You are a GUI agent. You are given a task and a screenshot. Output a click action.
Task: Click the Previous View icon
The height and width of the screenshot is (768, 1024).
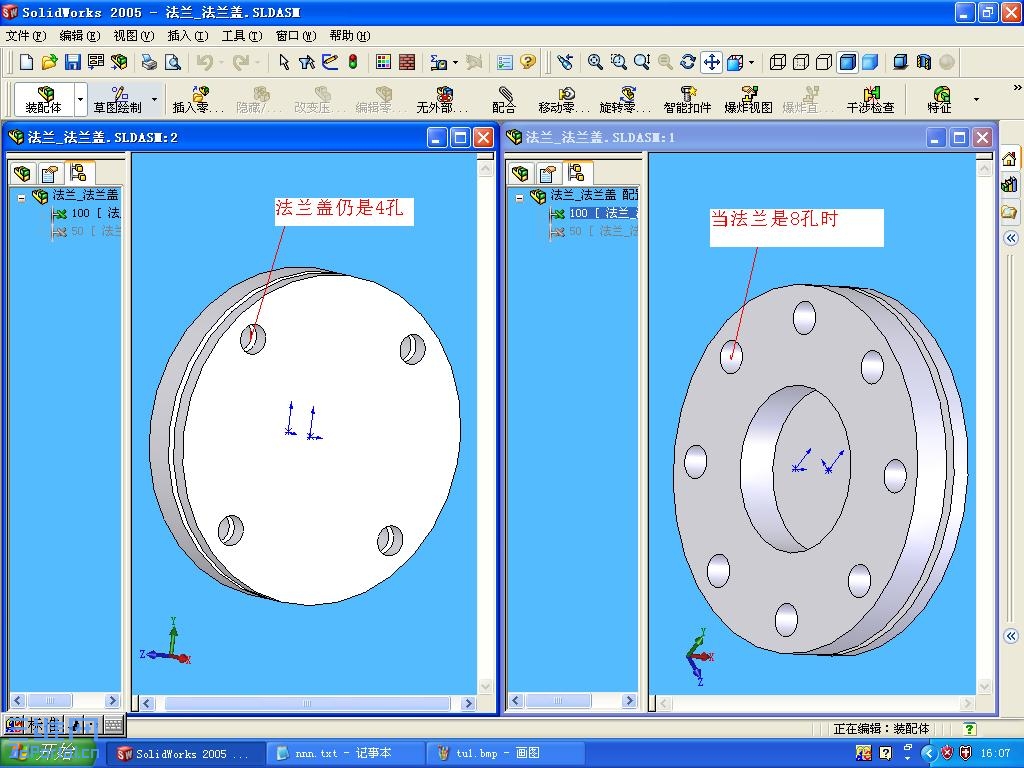point(564,62)
